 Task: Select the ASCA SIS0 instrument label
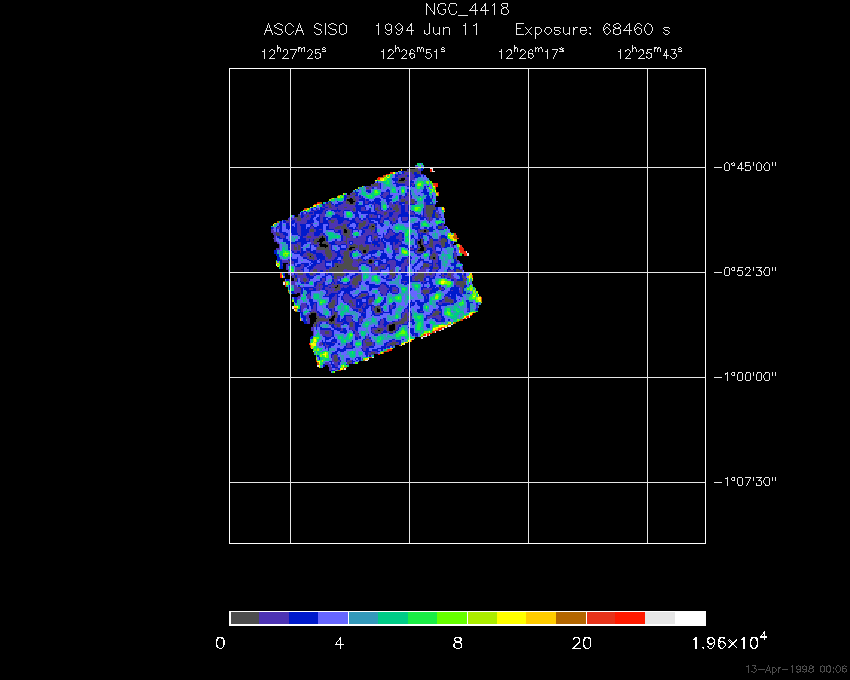tap(306, 29)
